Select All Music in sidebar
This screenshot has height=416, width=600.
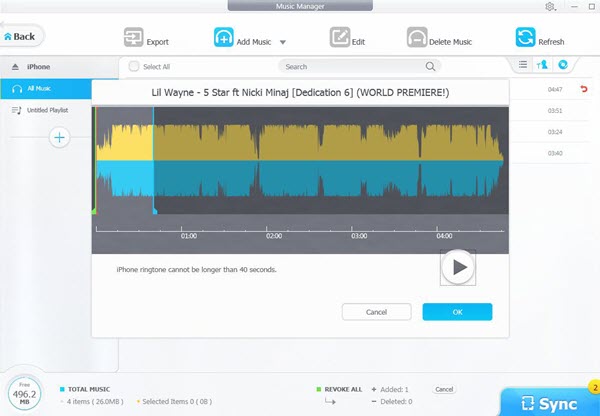(x=46, y=89)
